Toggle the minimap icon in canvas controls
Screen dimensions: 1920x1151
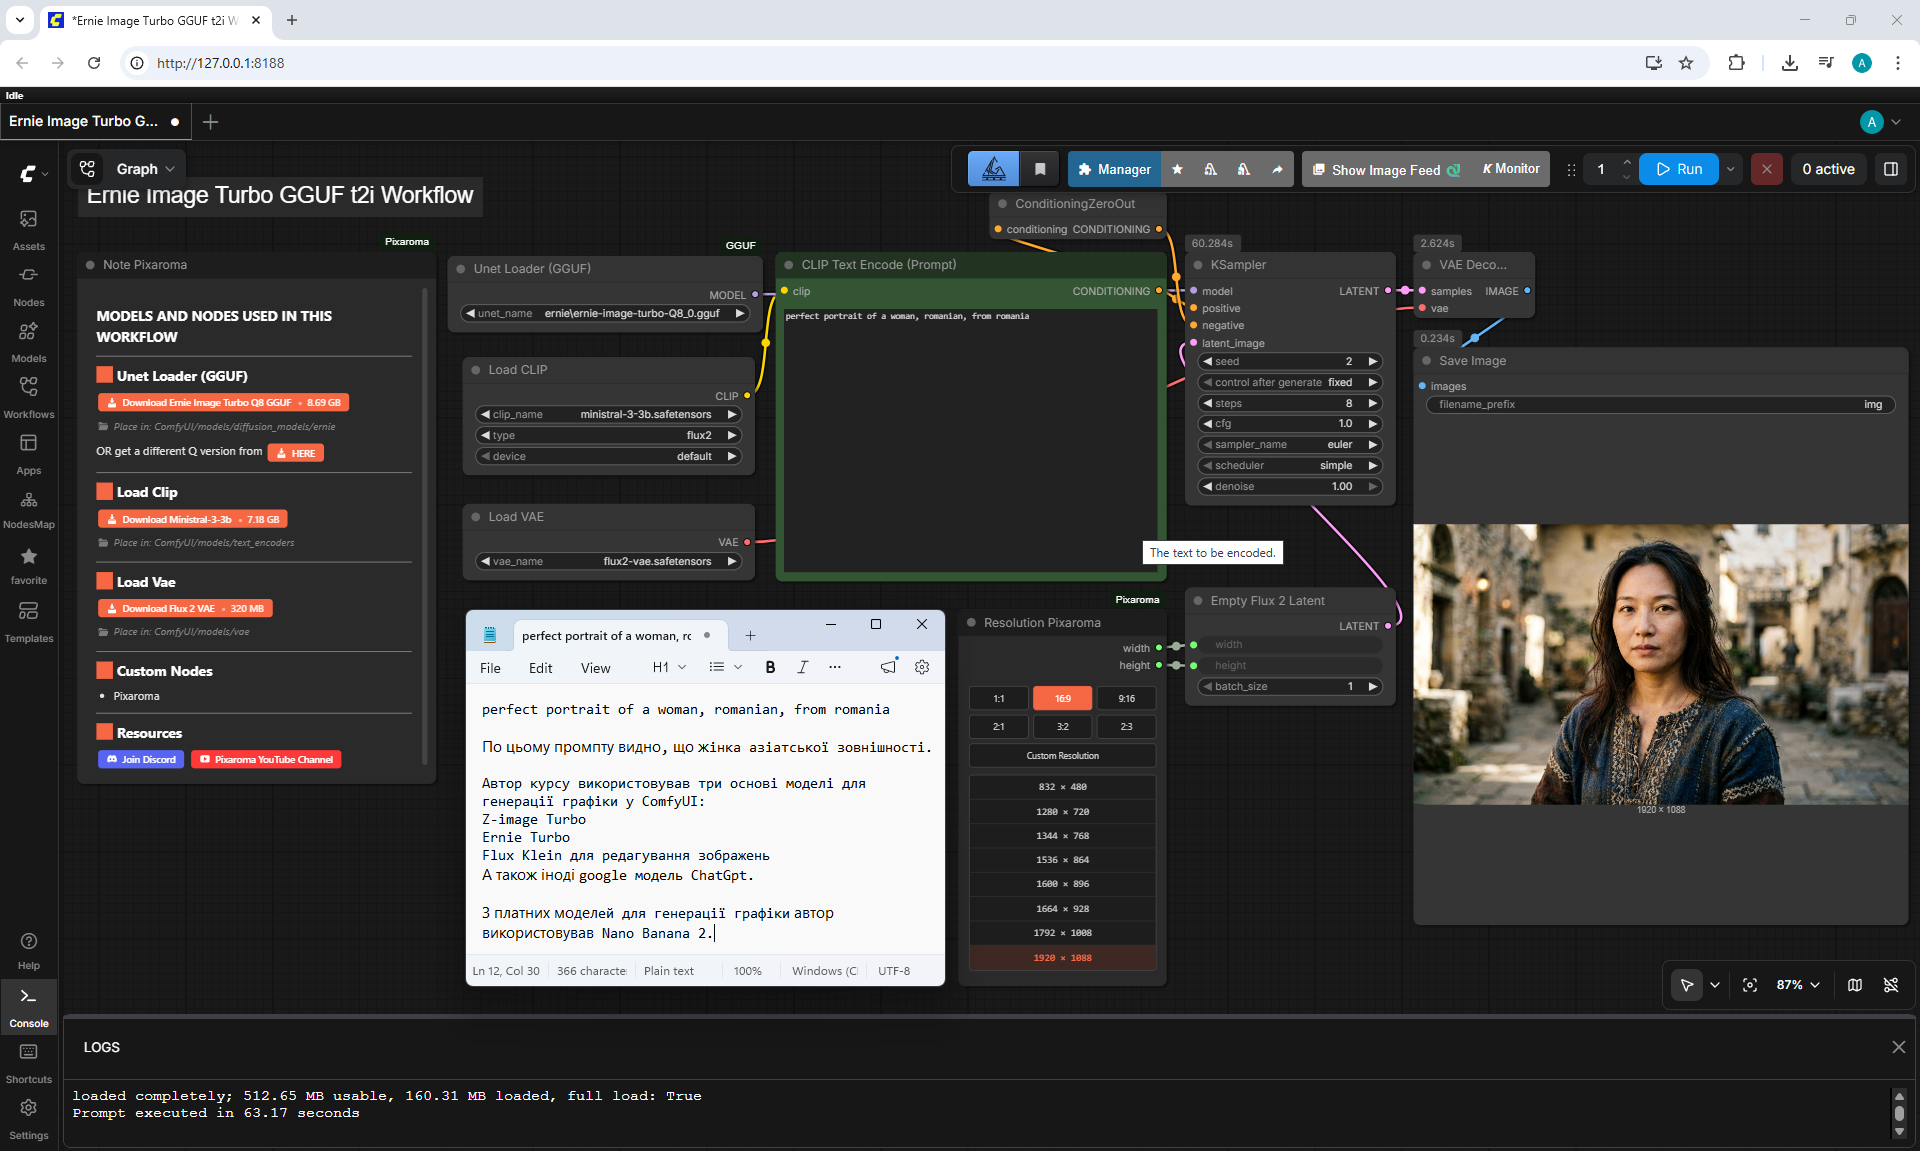[1855, 985]
